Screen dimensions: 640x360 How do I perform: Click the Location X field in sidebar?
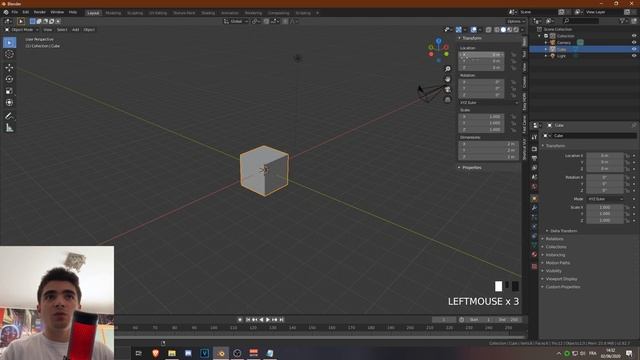(x=481, y=54)
